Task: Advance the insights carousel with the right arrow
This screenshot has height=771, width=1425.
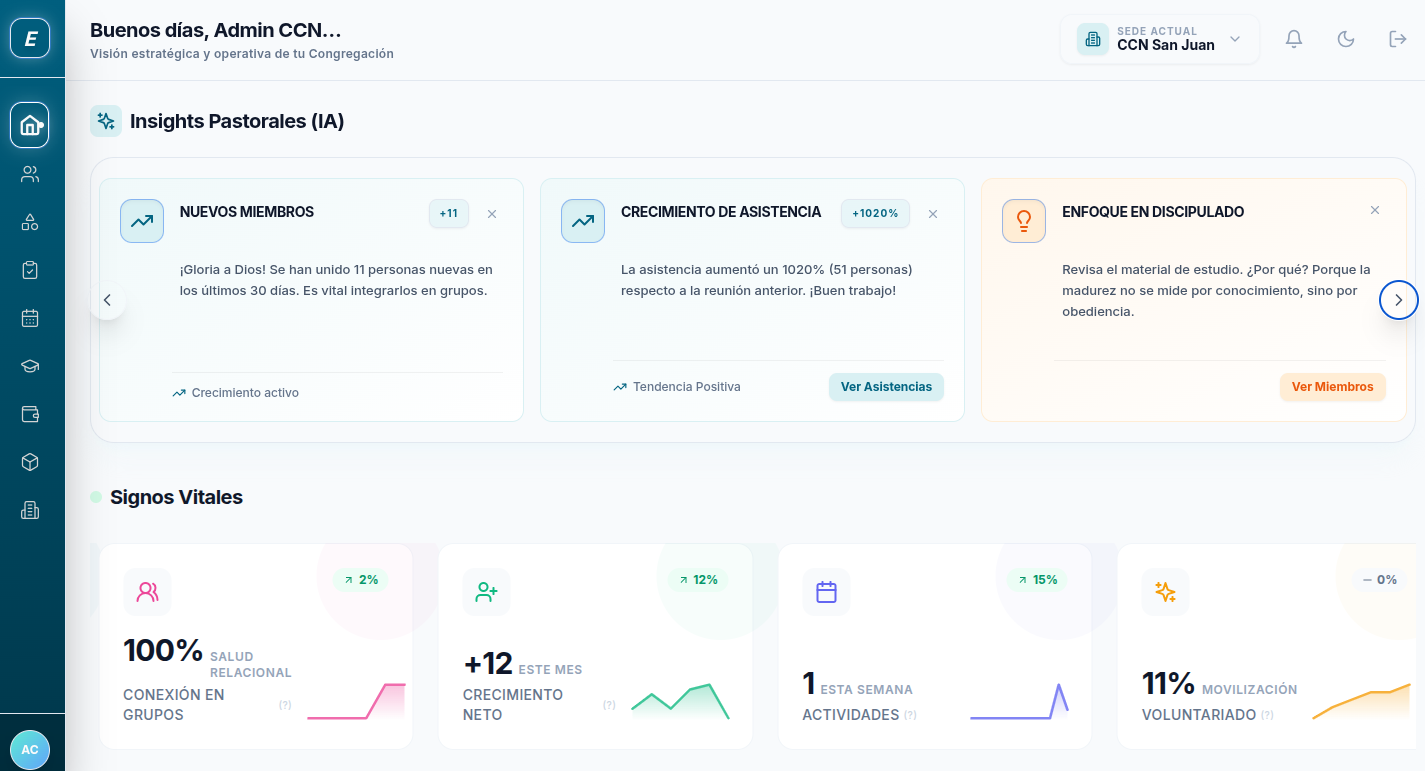Action: click(x=1398, y=299)
